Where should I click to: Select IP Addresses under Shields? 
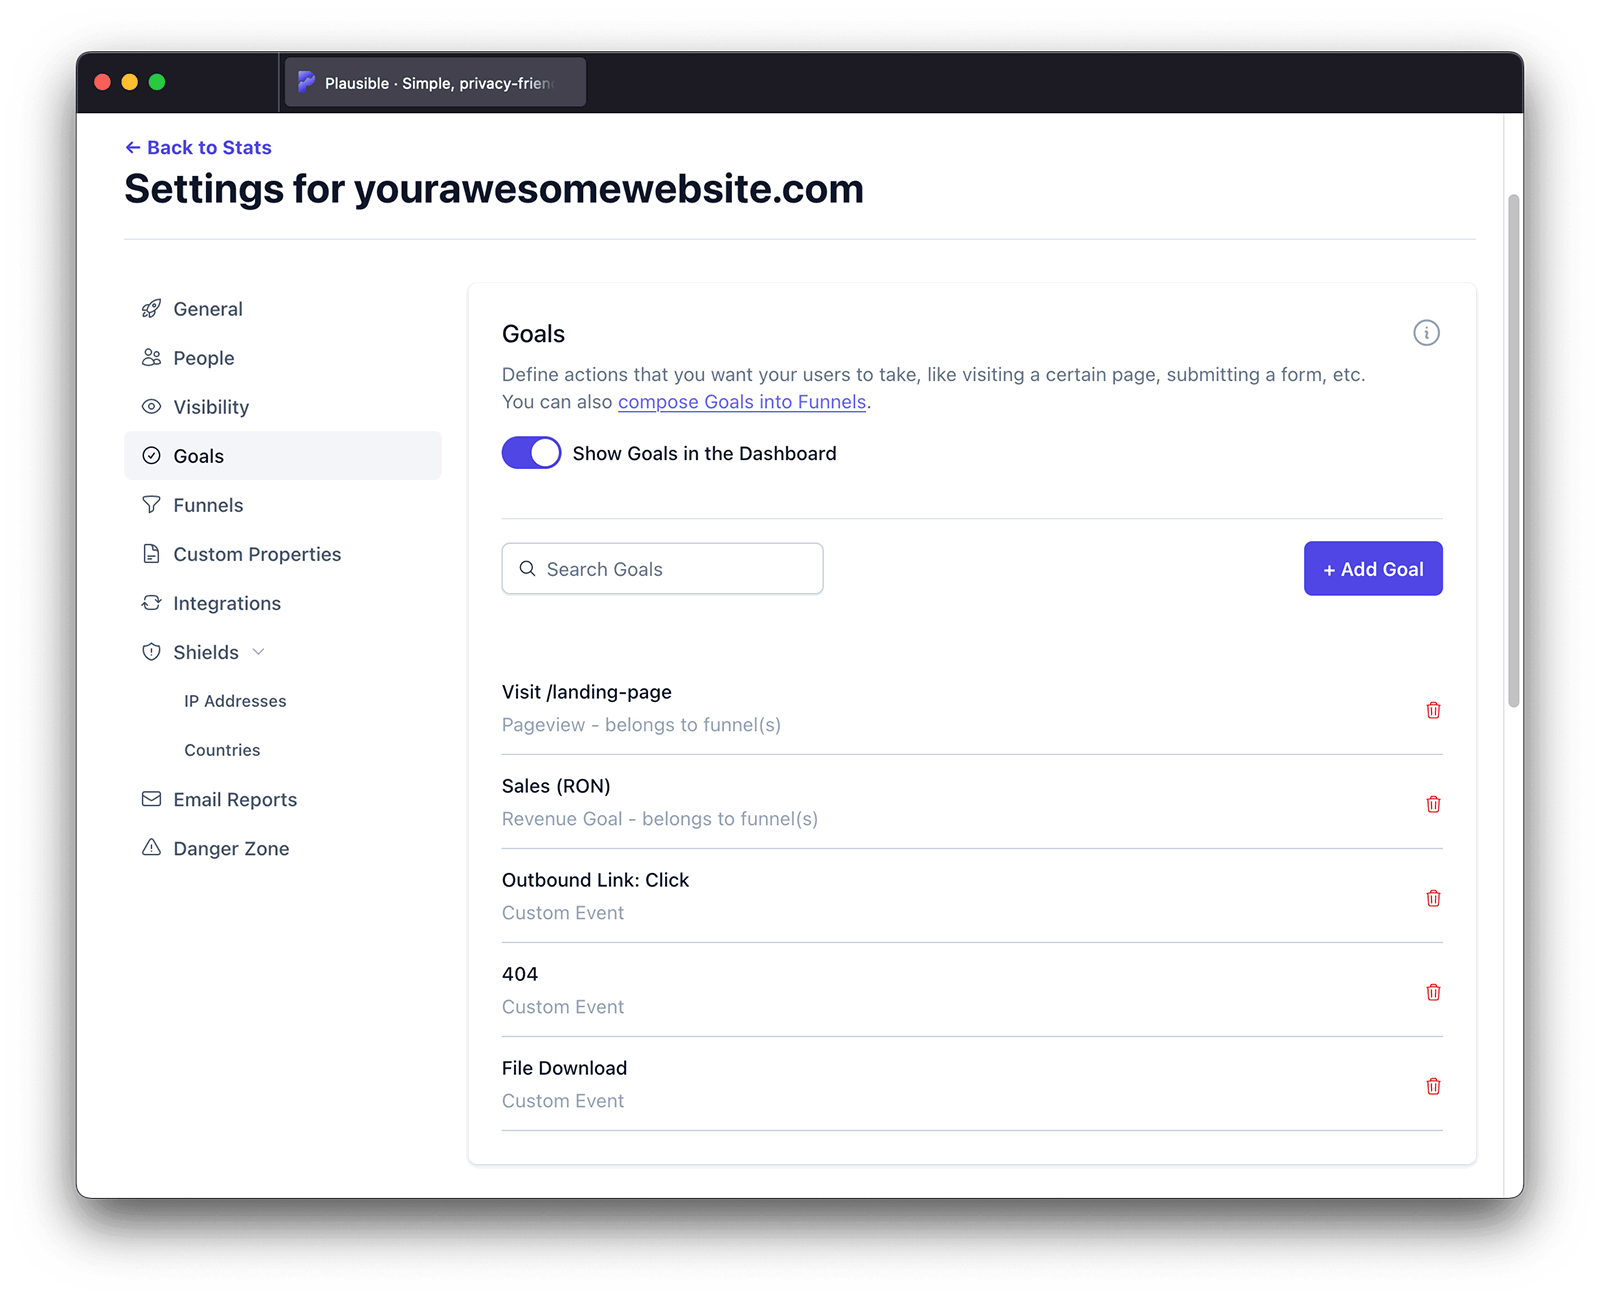tap(234, 700)
